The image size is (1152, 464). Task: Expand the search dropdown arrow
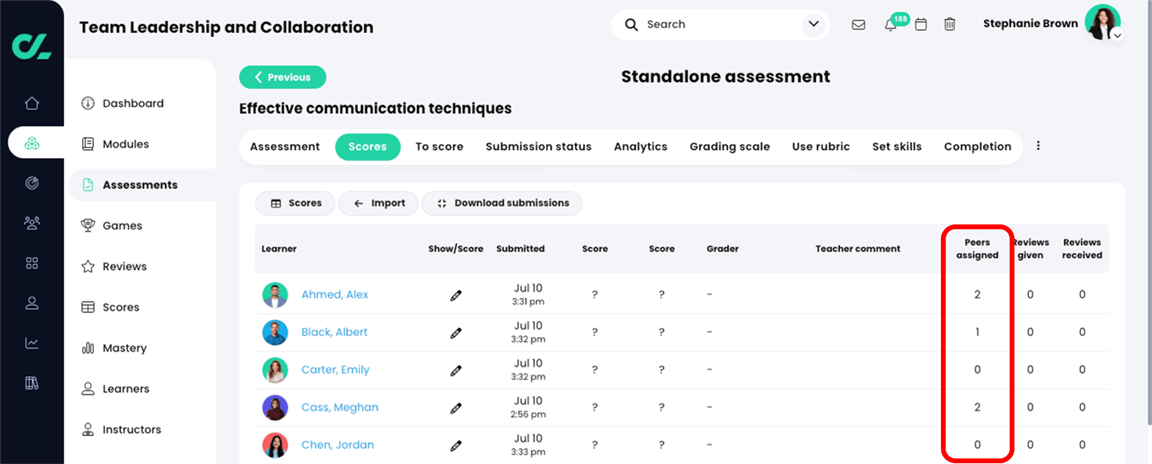point(811,24)
